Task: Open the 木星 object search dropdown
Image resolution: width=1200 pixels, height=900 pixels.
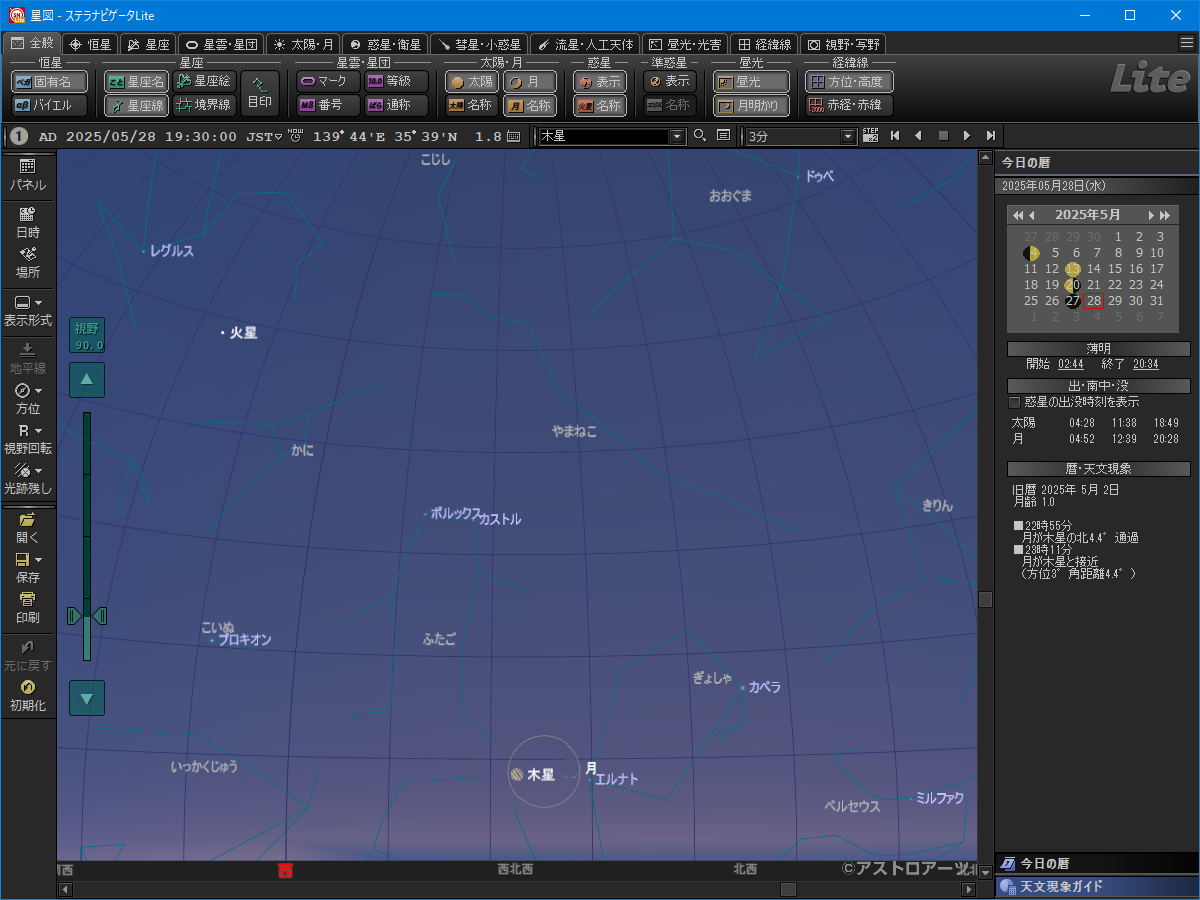Action: 677,136
